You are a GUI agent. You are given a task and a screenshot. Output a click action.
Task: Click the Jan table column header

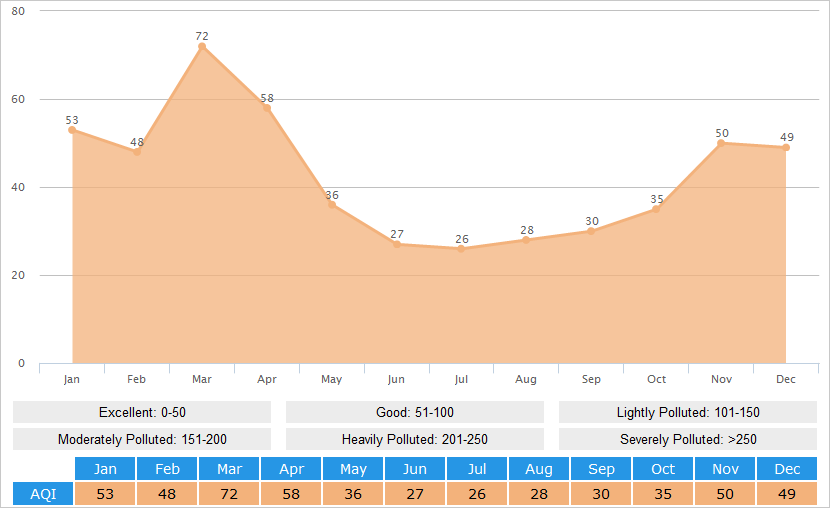coord(105,469)
